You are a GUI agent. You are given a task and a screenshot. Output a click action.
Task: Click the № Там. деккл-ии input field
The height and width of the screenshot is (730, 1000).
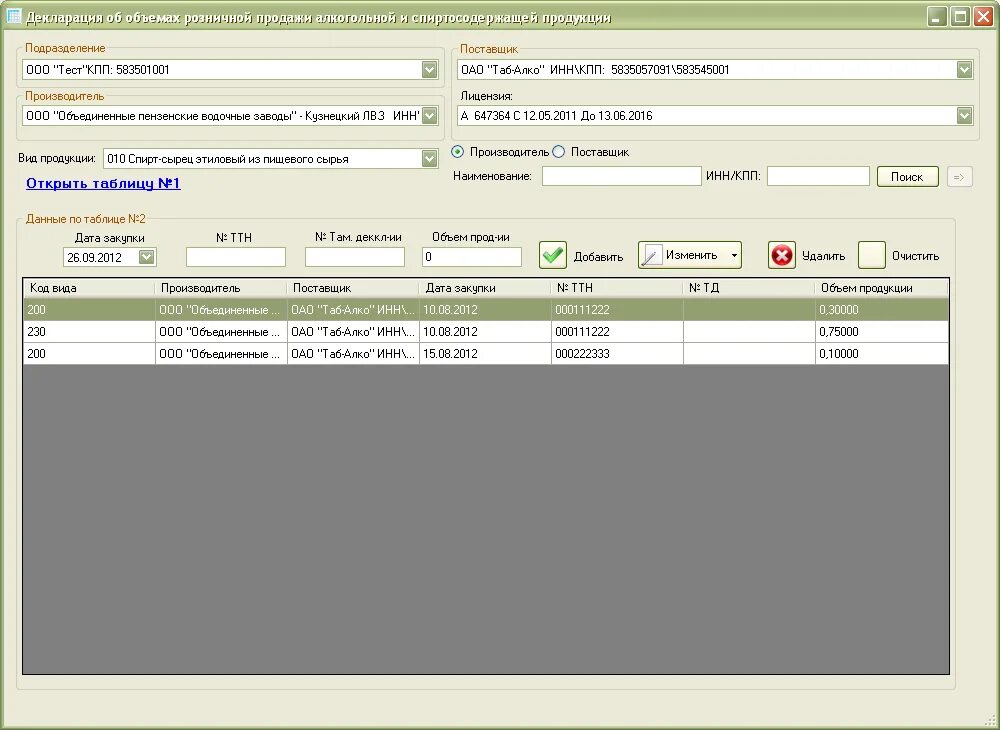coord(355,257)
